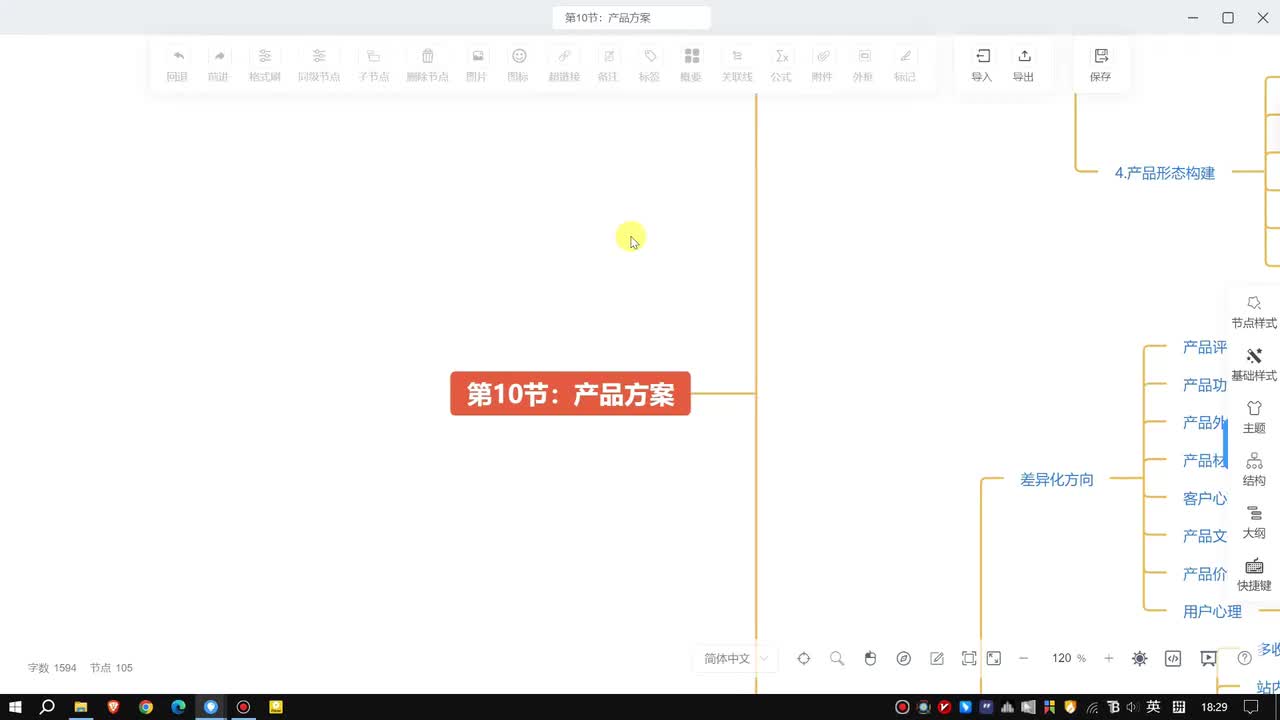Toggle the read-only edit mode icon
The width and height of the screenshot is (1280, 720).
click(x=937, y=658)
